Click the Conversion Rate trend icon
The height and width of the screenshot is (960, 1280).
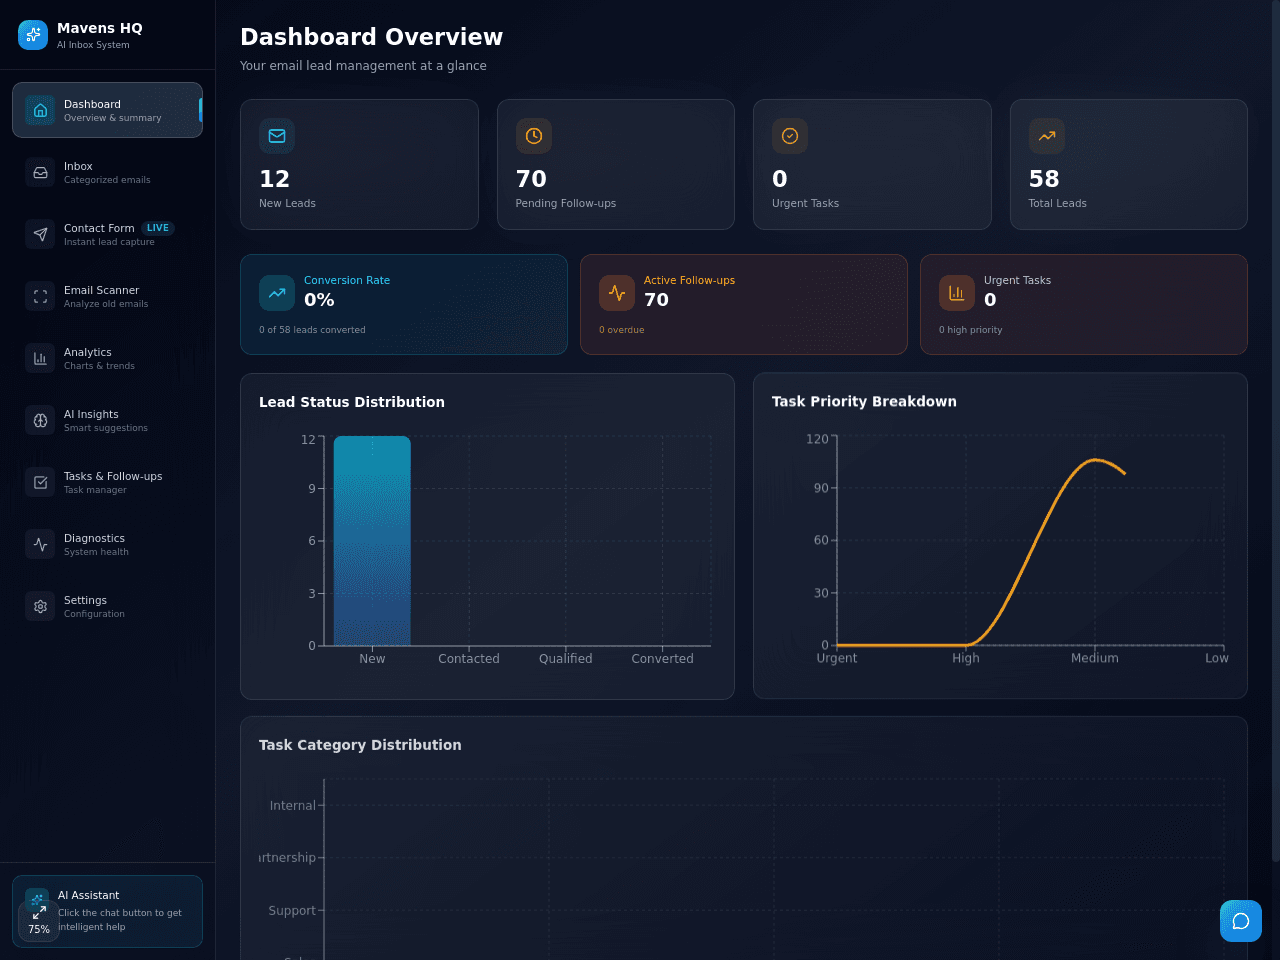(x=277, y=293)
